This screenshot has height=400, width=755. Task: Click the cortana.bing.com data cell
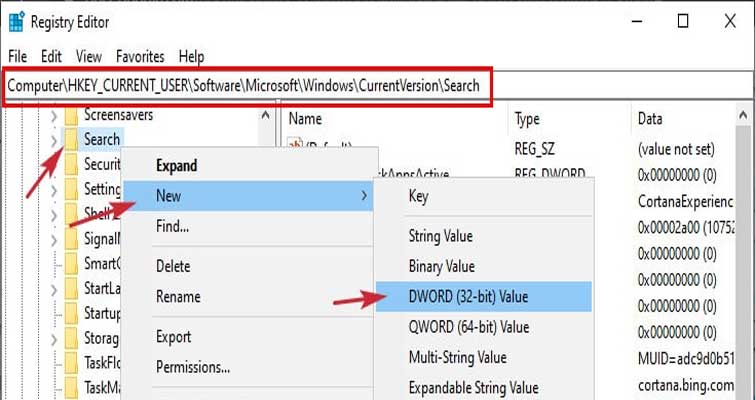tap(686, 385)
